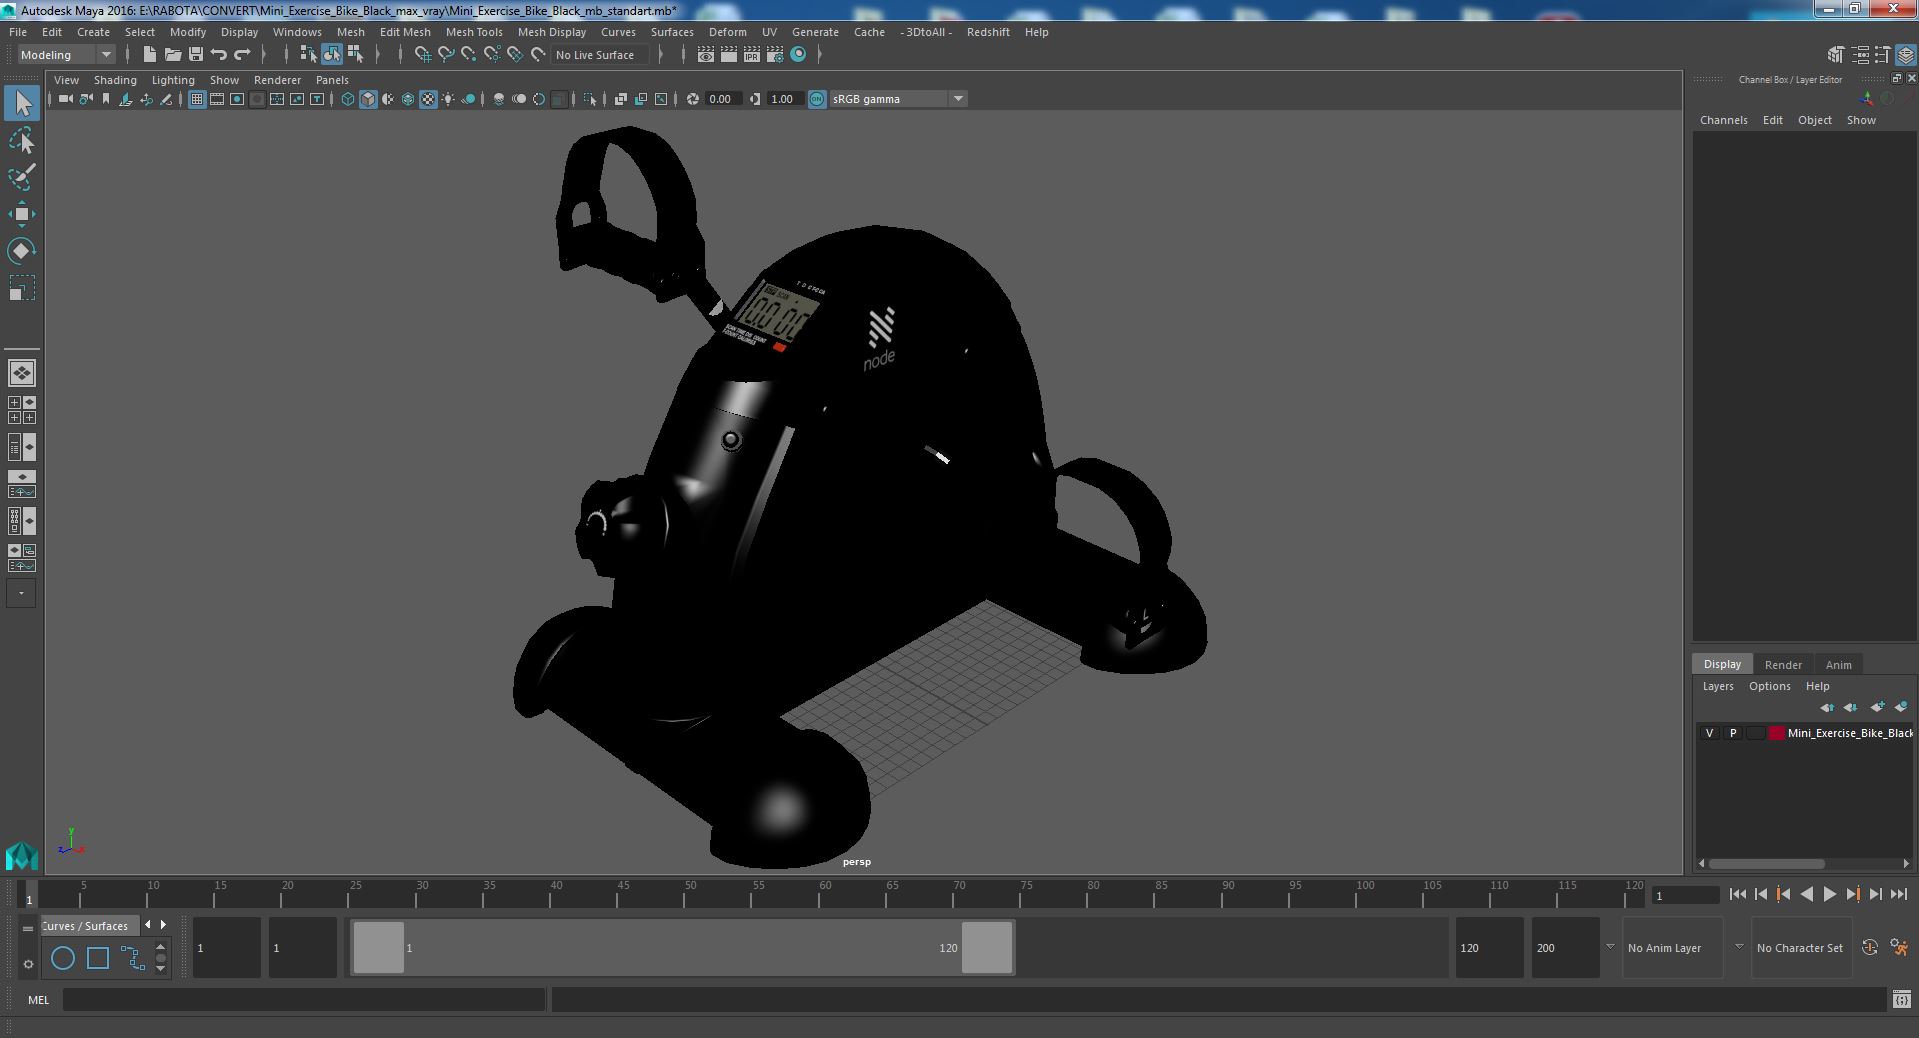
Task: Select the arrow Select tool
Action: (22, 103)
